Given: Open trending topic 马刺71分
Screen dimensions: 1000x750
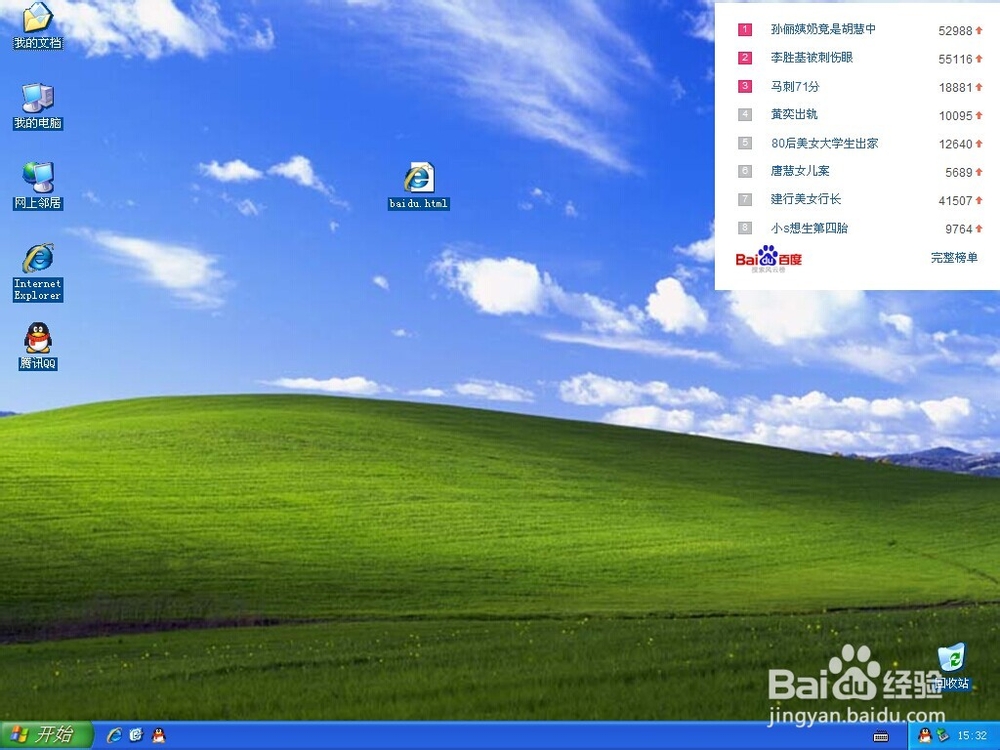Looking at the screenshot, I should click(795, 87).
